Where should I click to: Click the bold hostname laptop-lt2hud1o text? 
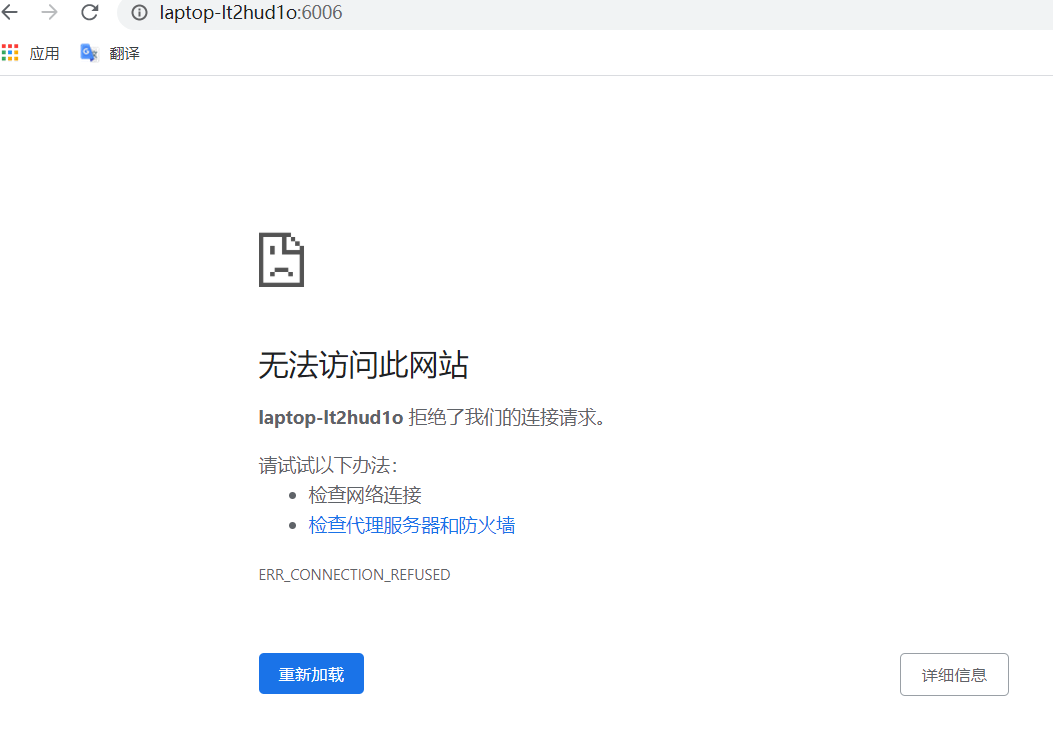pos(329,417)
